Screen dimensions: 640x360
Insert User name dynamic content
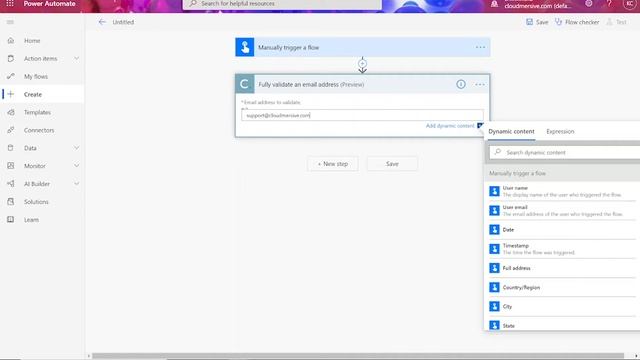coord(562,191)
